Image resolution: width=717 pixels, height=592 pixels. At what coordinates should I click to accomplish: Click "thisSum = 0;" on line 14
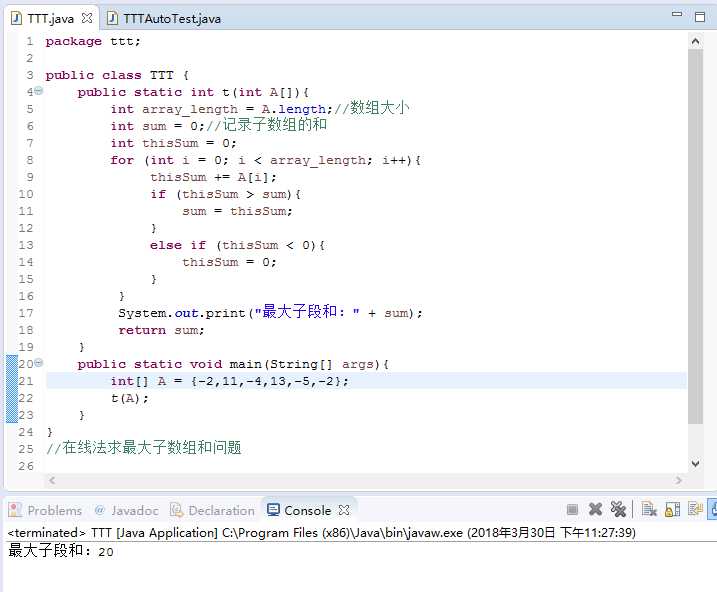tap(229, 262)
